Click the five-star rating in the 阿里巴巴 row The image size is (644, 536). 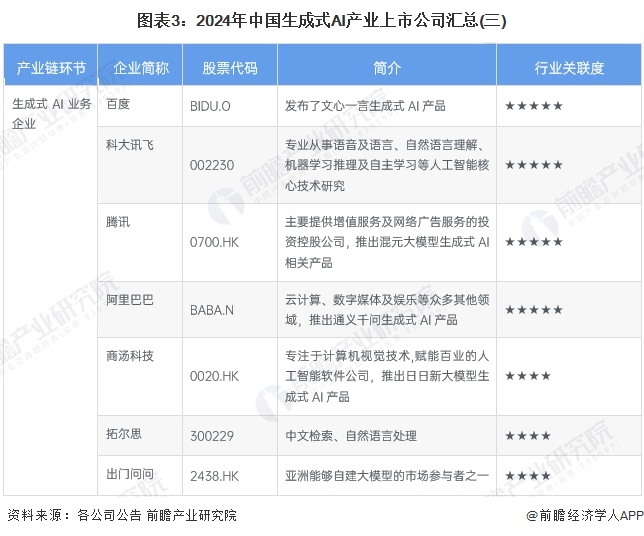pyautogui.click(x=534, y=310)
